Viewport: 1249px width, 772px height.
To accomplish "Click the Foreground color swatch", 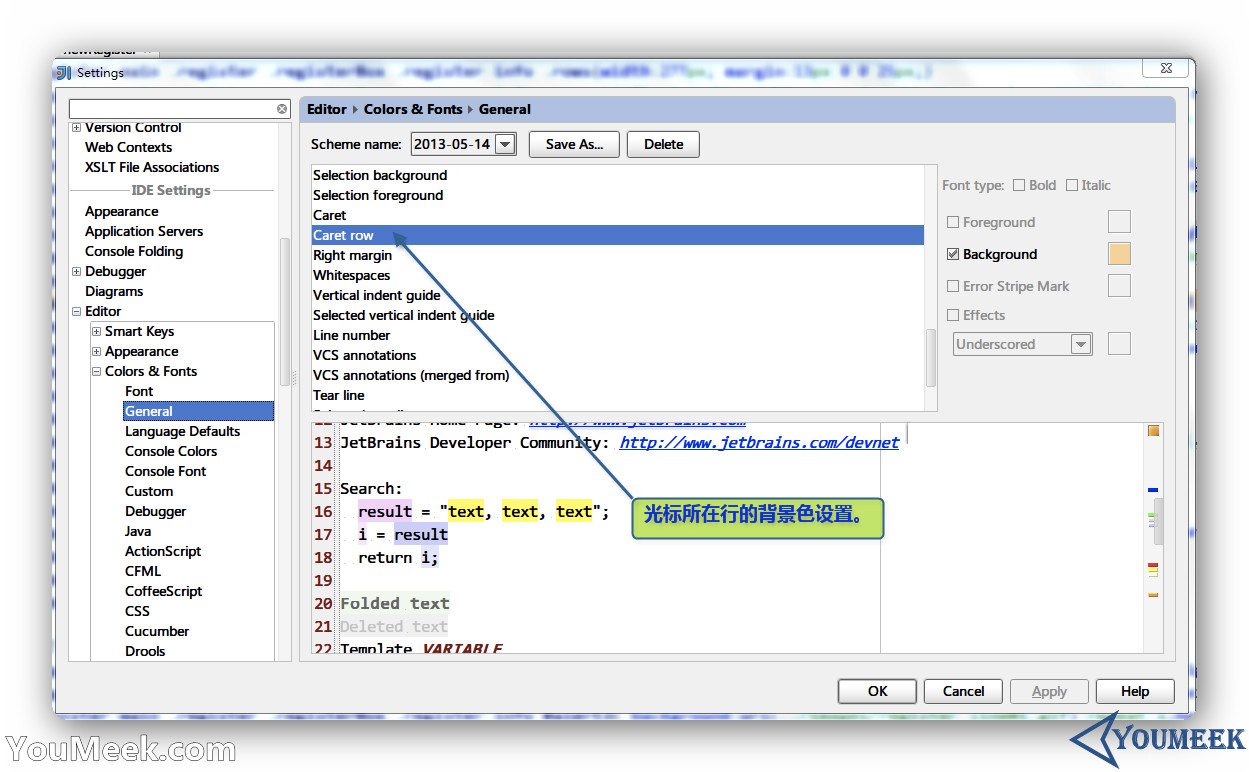I will point(1119,222).
